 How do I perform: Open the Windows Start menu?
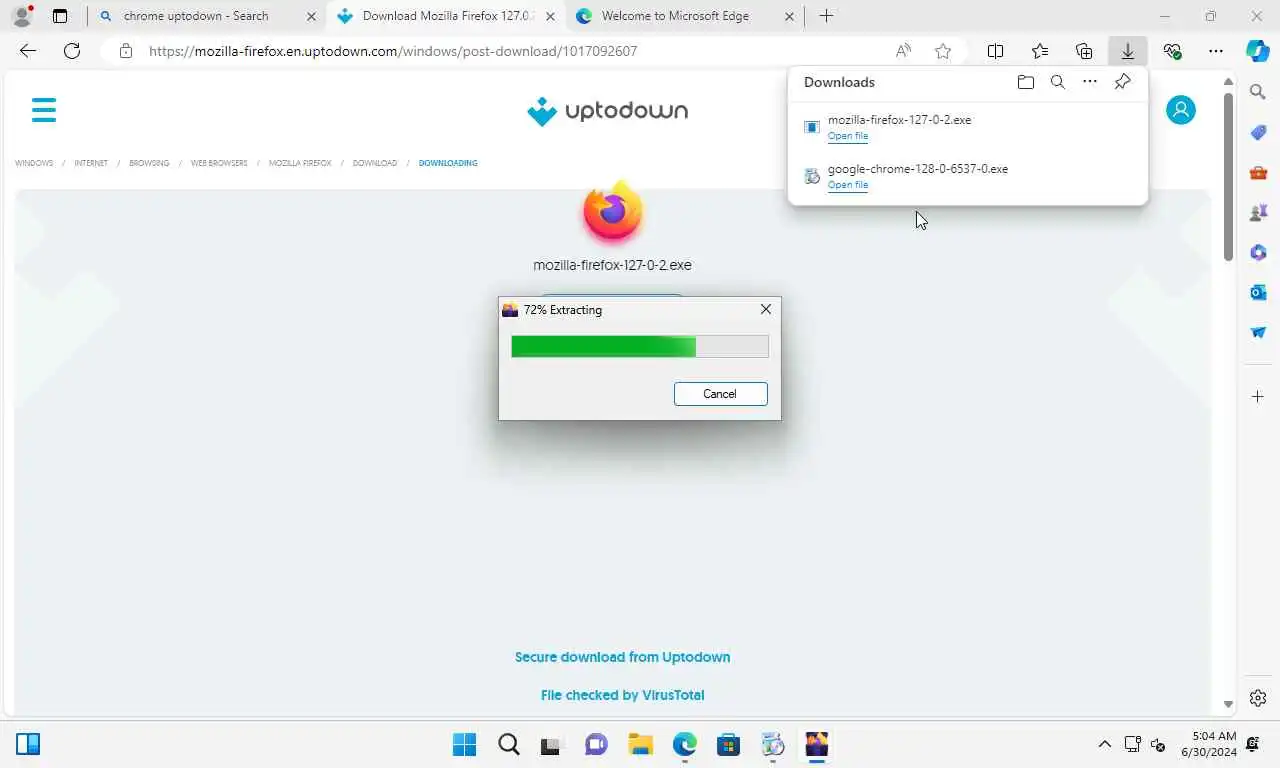click(465, 744)
